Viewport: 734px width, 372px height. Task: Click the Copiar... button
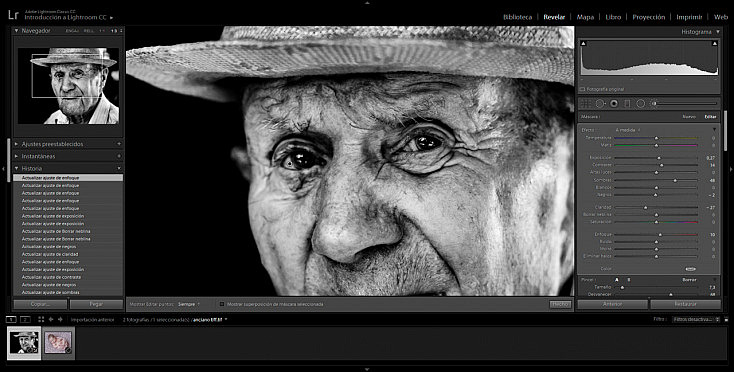coord(41,304)
